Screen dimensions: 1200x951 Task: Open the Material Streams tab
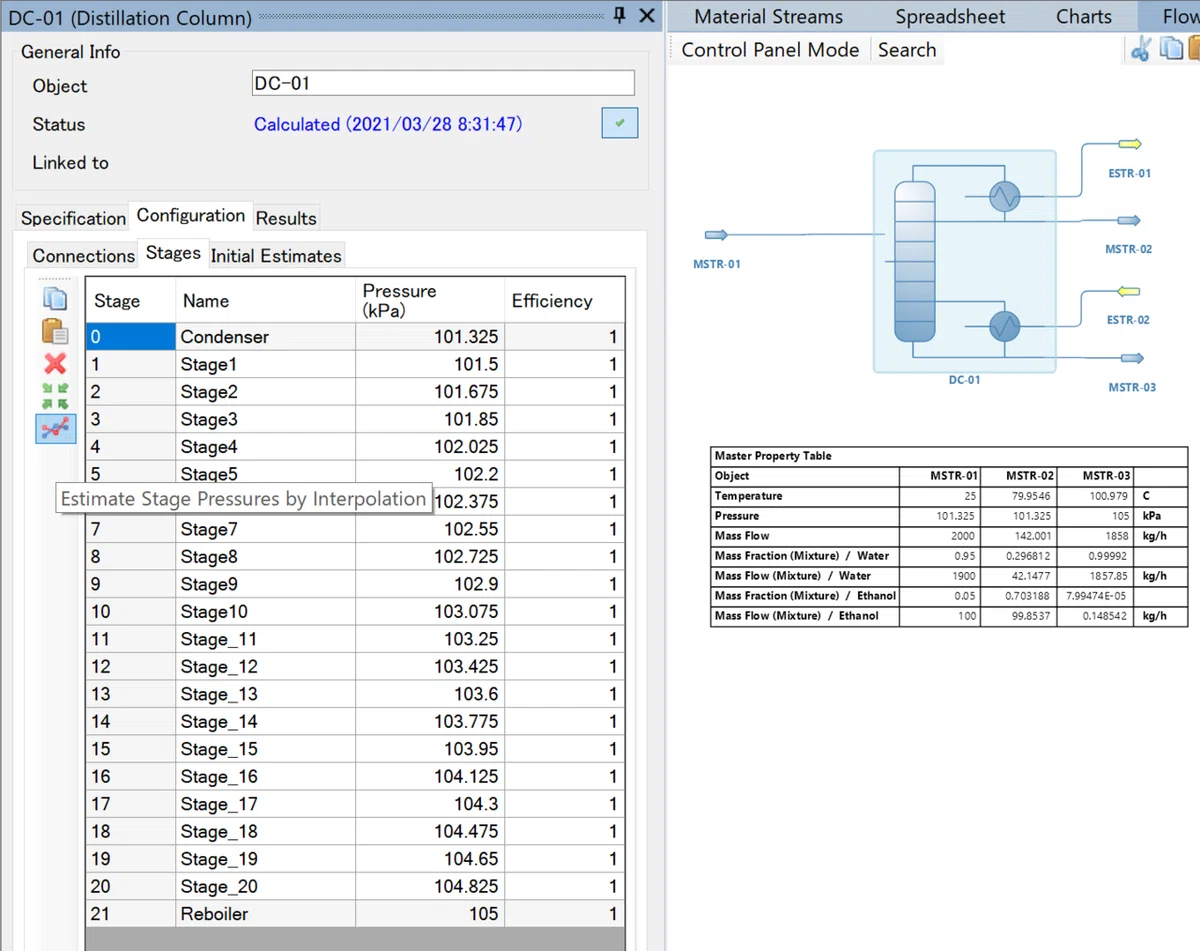(x=768, y=16)
